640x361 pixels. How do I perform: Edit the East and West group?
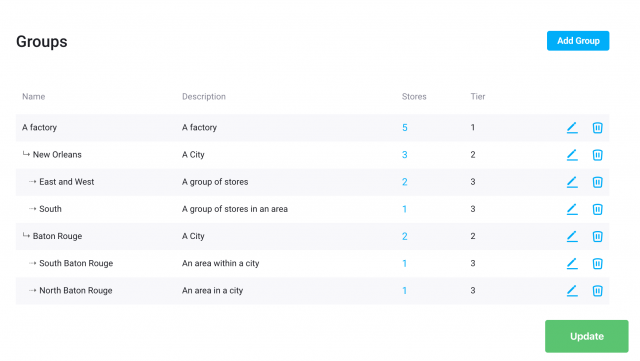coord(572,182)
